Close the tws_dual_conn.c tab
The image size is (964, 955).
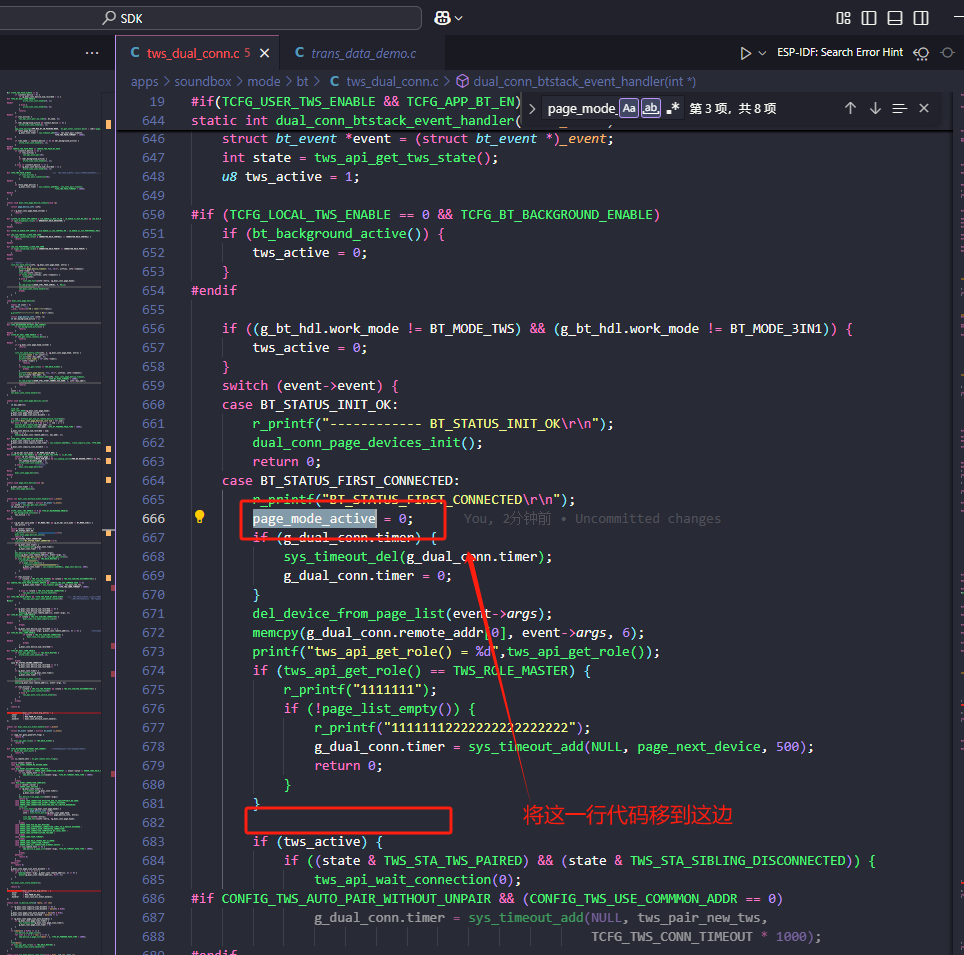click(264, 53)
